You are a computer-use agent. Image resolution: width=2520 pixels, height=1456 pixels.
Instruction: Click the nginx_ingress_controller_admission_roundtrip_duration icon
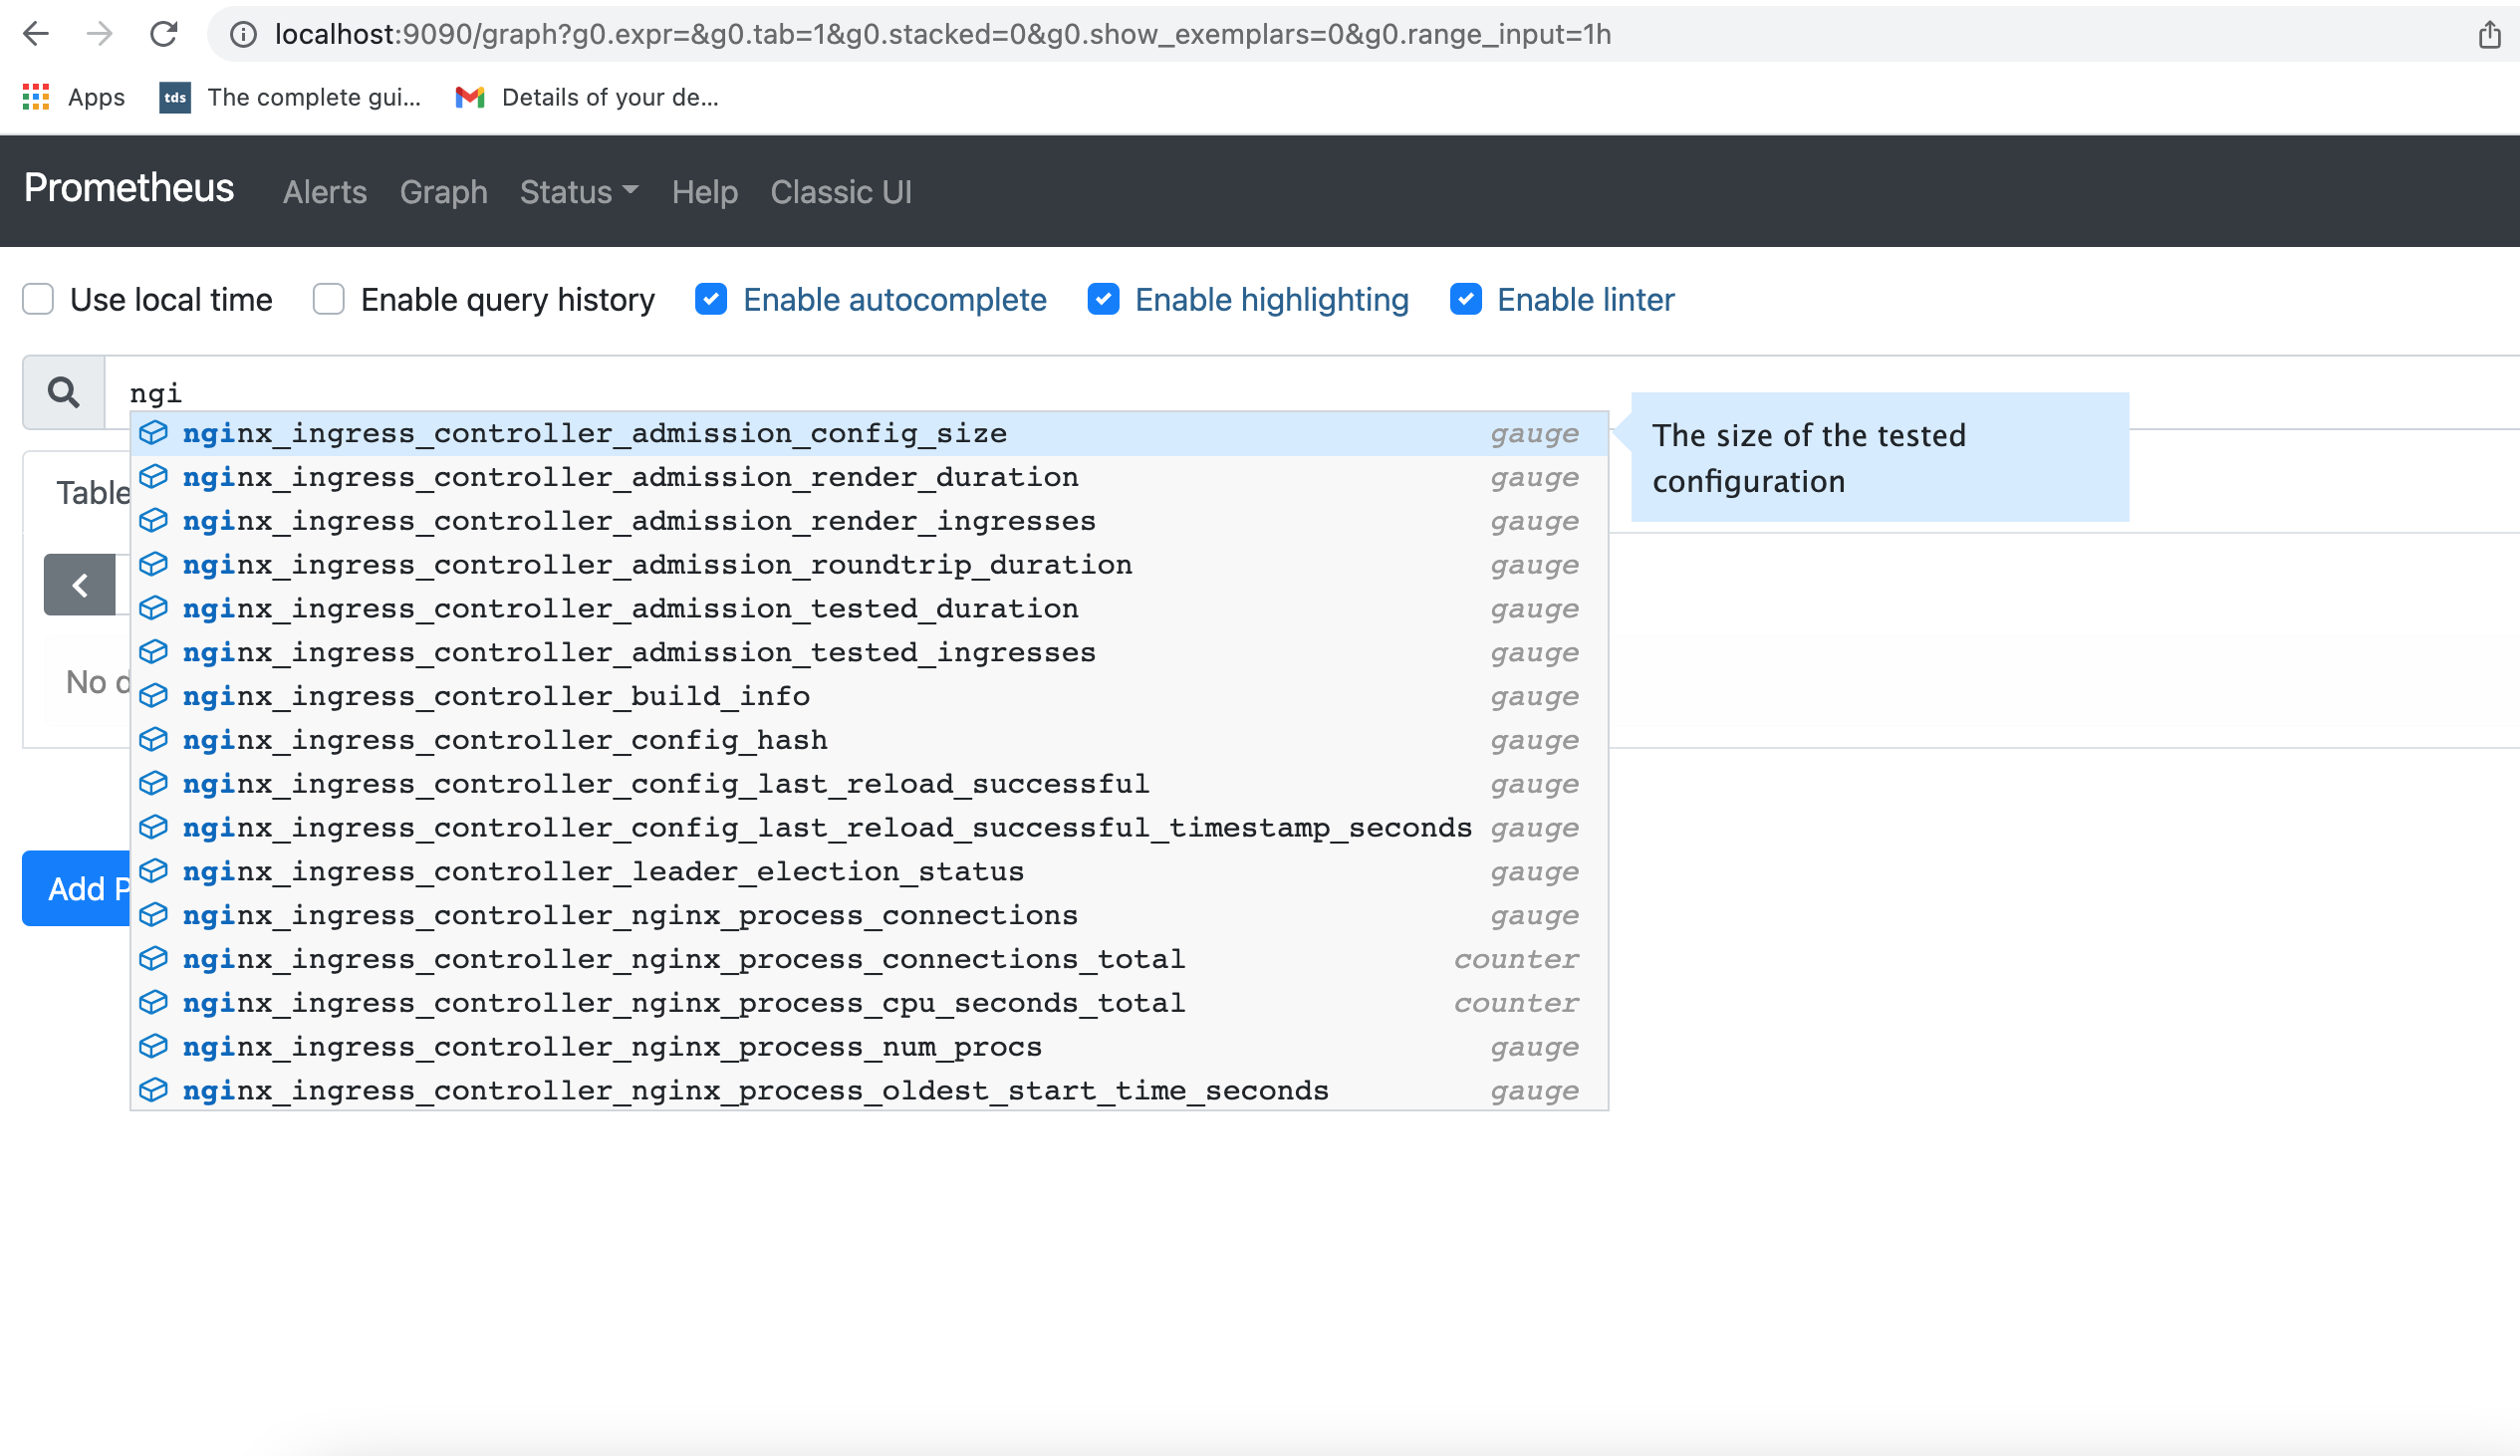[157, 564]
